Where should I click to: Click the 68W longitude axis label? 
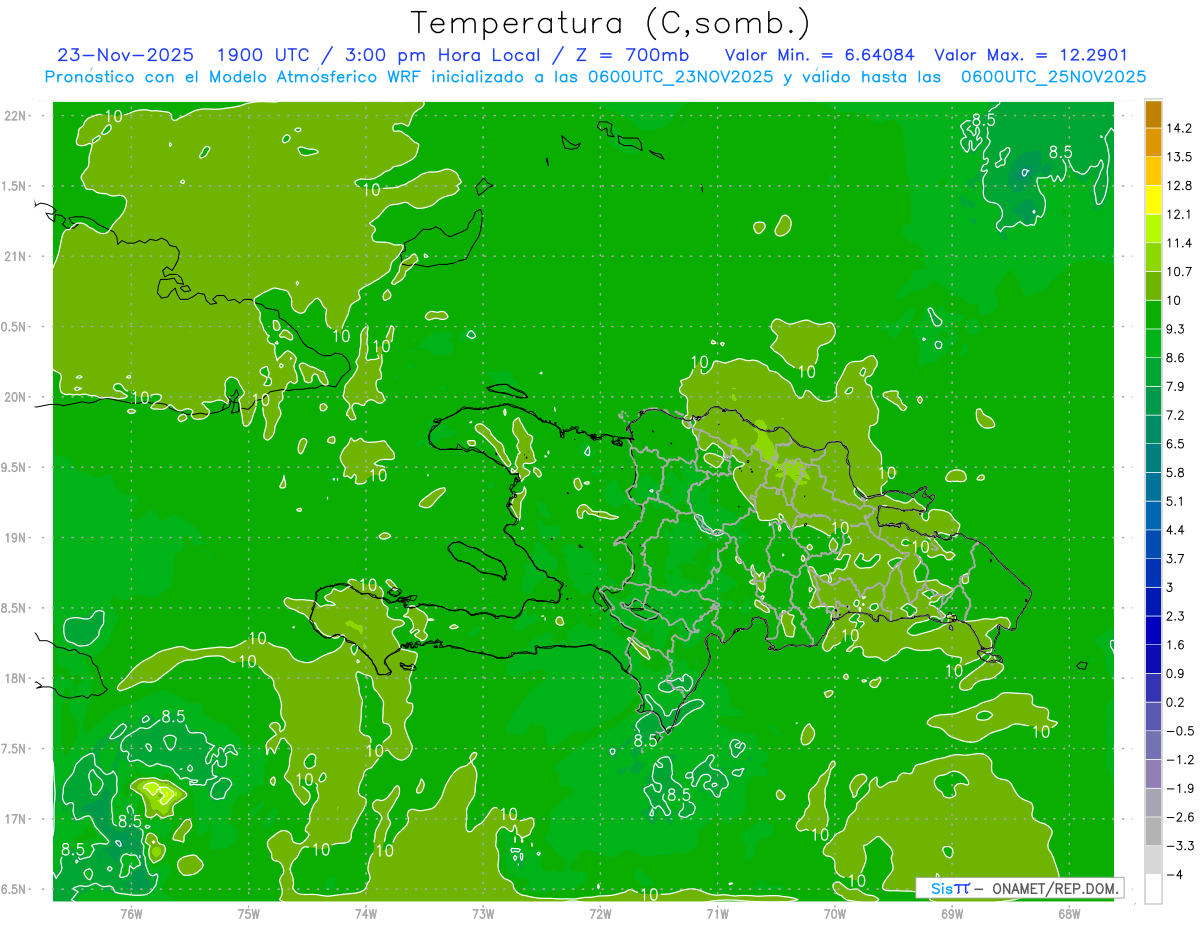tap(1068, 913)
